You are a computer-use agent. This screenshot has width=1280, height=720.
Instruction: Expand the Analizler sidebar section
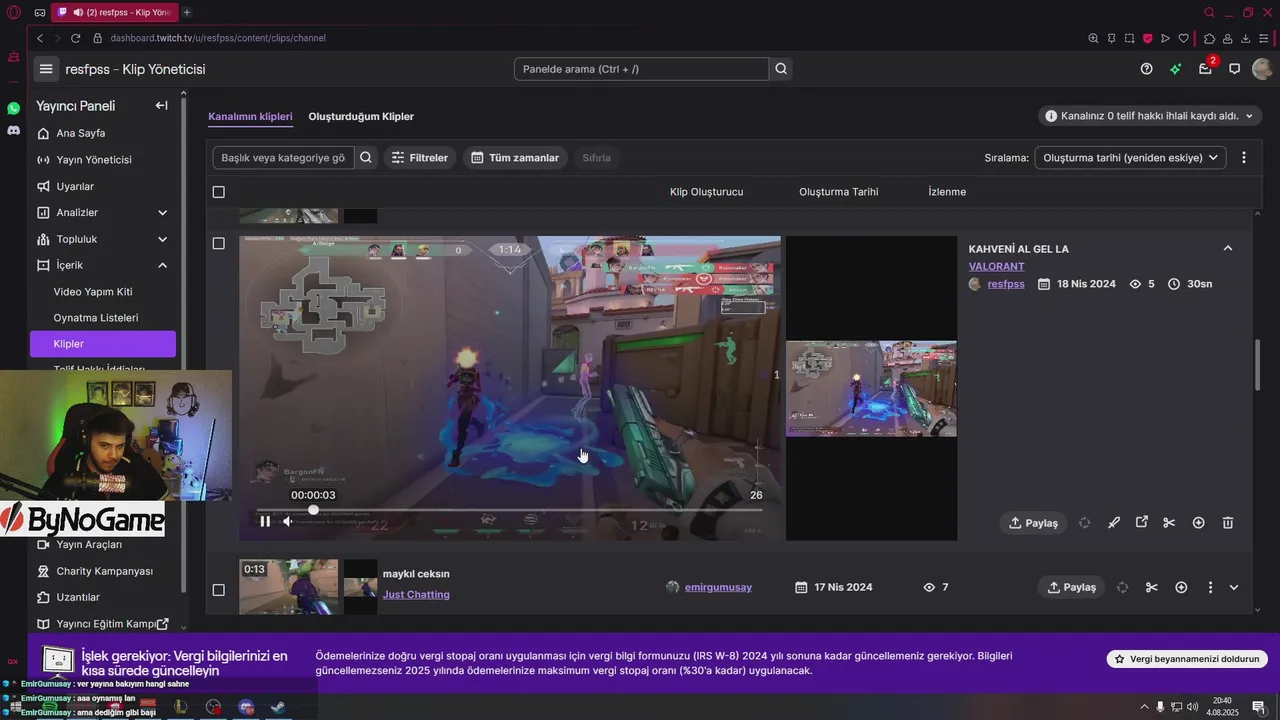coord(162,212)
